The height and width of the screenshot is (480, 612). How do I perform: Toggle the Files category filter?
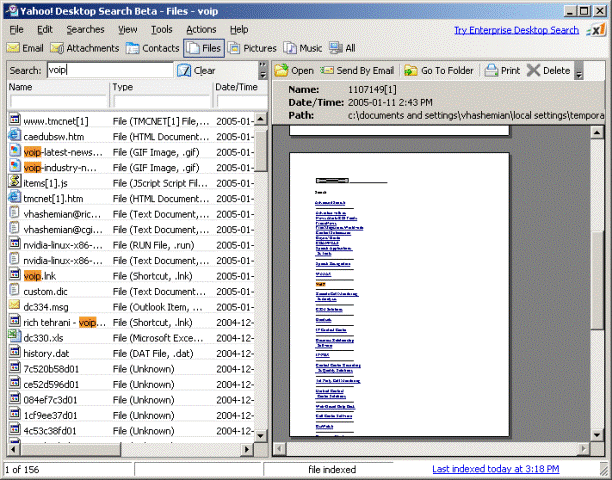203,48
